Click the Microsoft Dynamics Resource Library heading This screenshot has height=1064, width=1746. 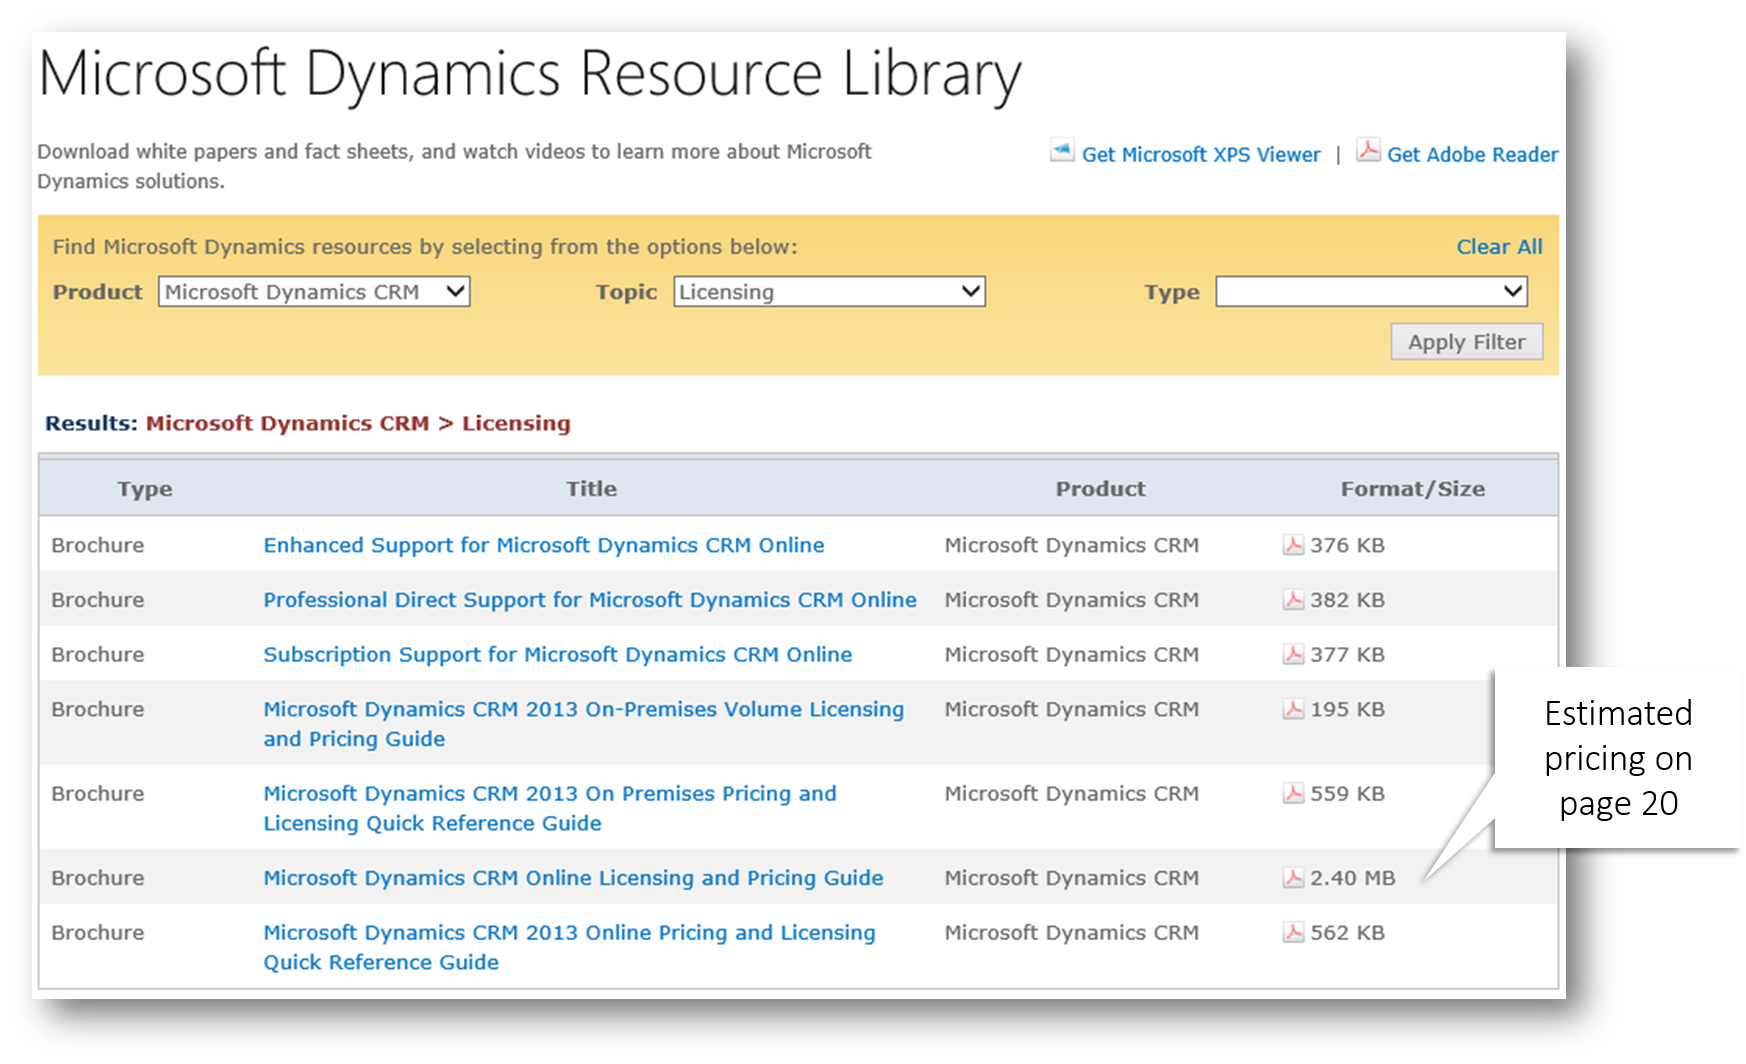click(530, 75)
